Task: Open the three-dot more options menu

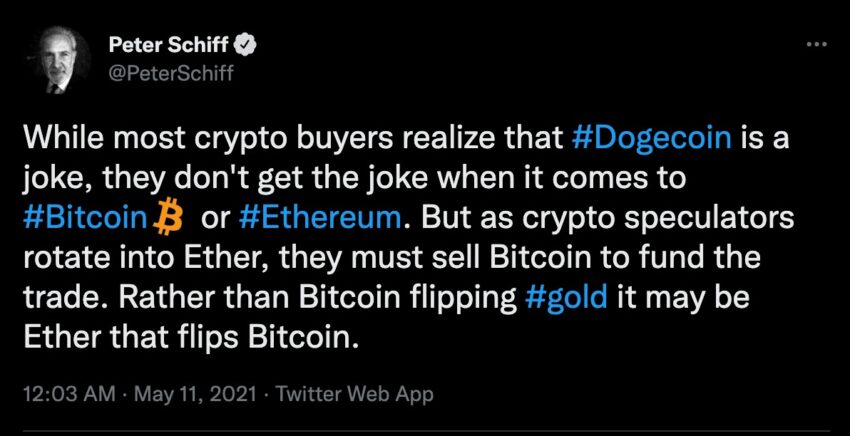Action: tap(817, 44)
